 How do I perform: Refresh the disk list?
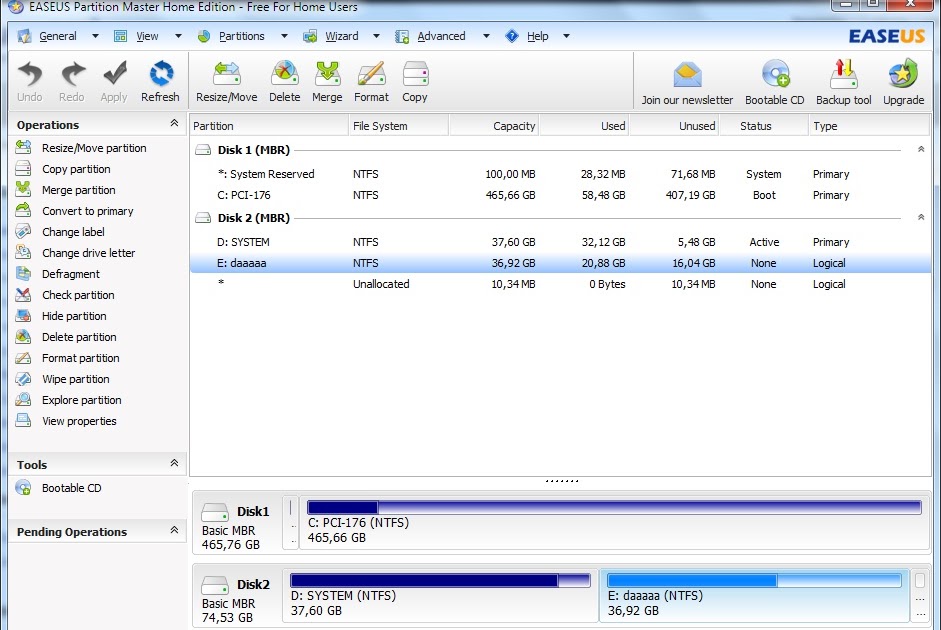tap(160, 82)
